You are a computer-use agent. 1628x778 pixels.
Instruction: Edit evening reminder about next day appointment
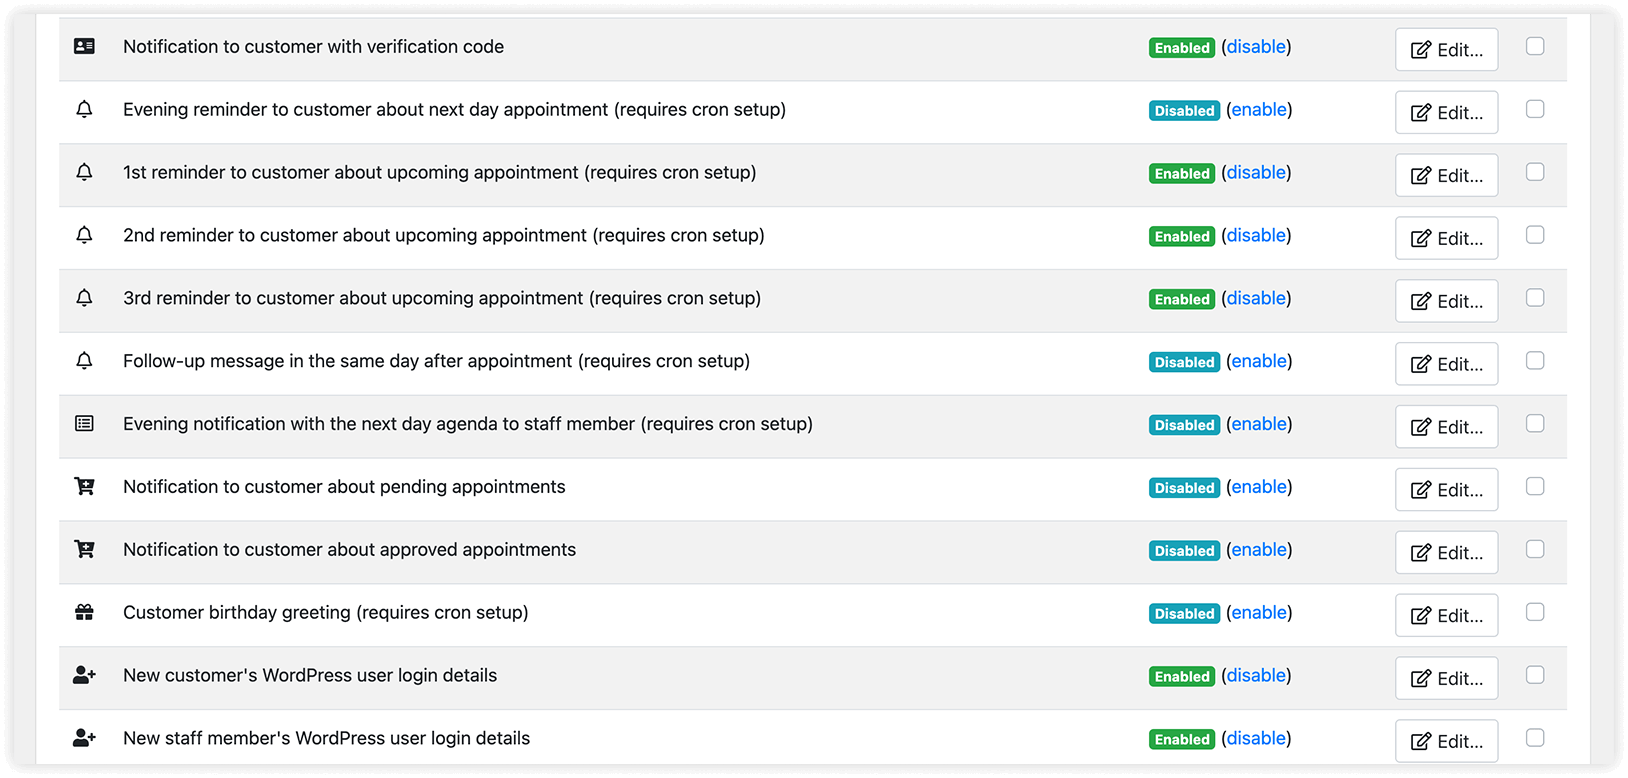point(1446,113)
